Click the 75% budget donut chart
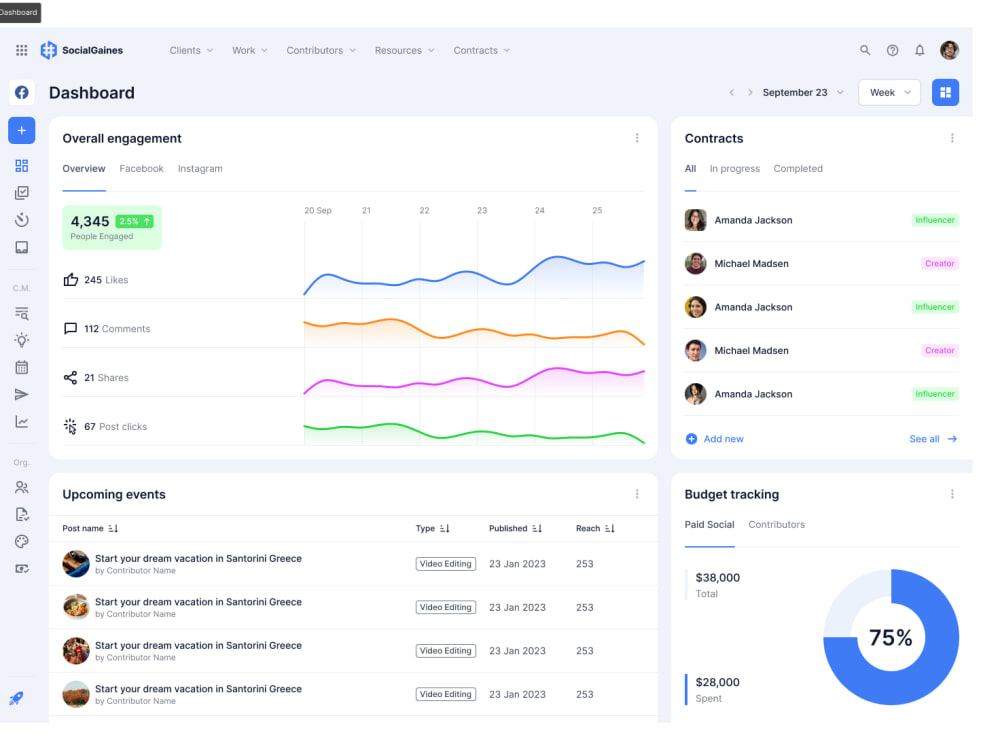1000x750 pixels. tap(891, 637)
